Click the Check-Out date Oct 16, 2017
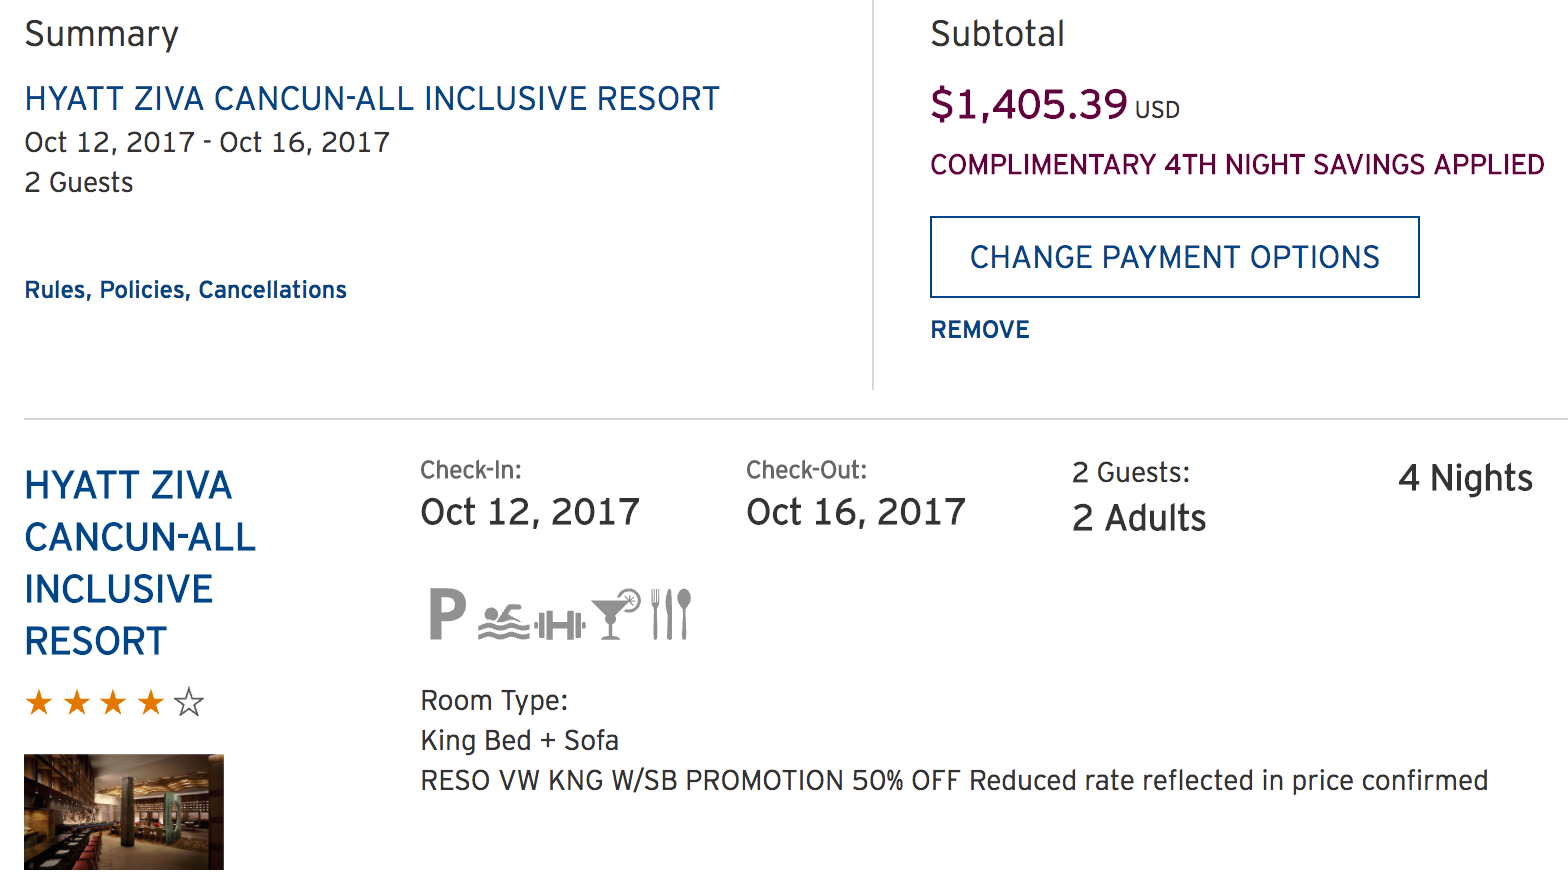 tap(856, 512)
